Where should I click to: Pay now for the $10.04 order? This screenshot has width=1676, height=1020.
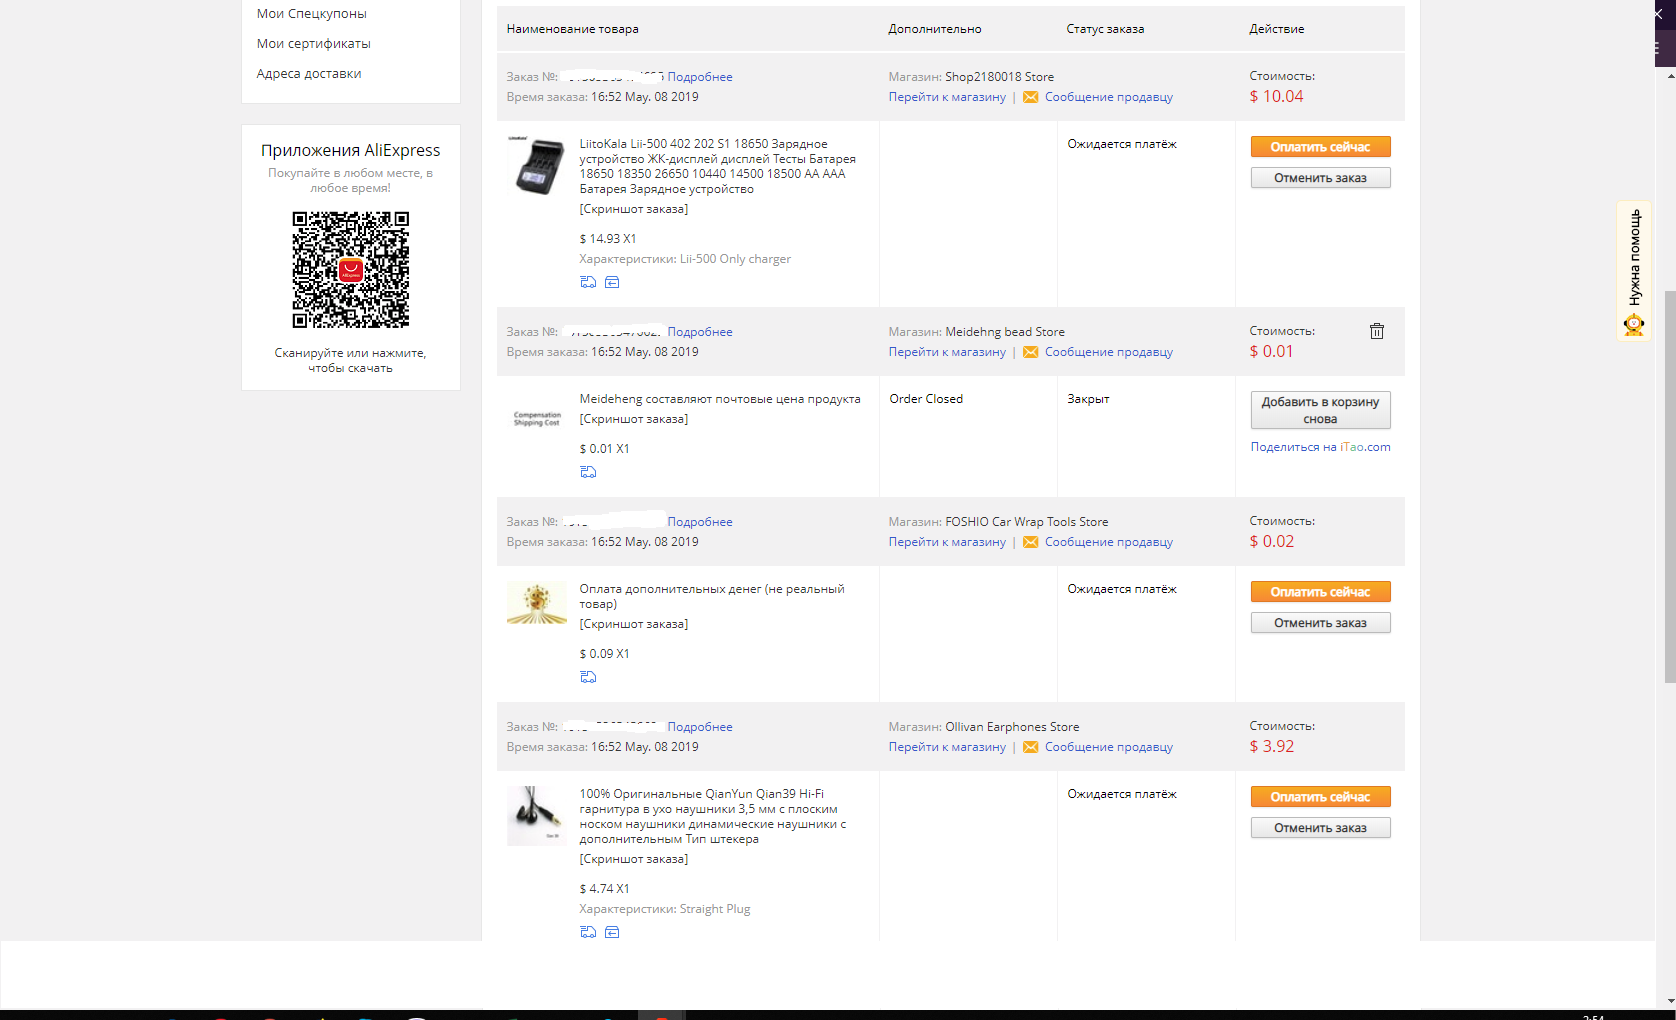click(x=1320, y=147)
